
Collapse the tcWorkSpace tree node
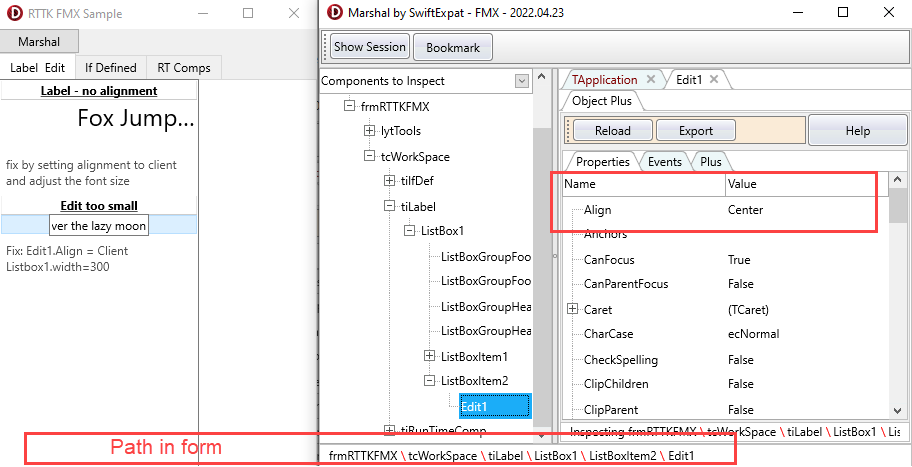coord(369,156)
